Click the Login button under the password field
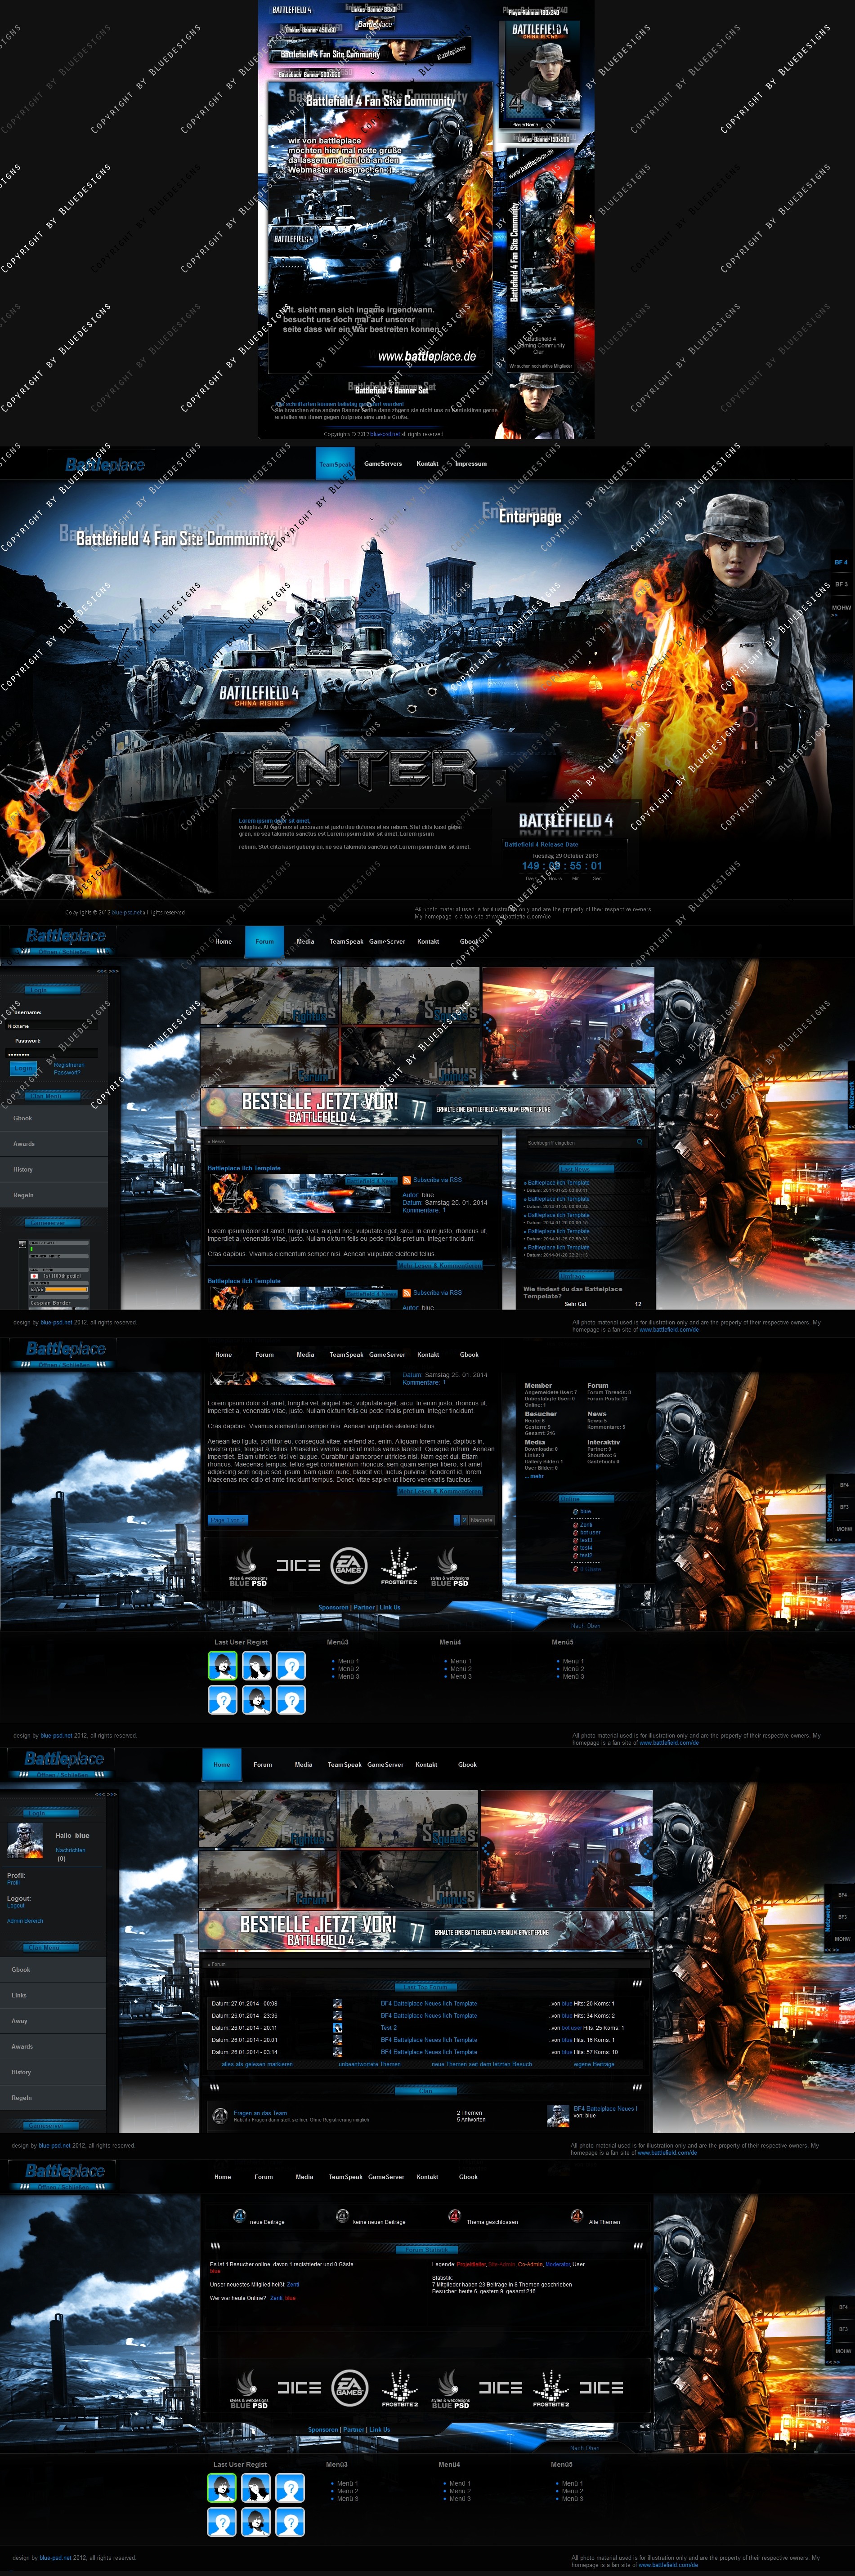855x2576 pixels. pyautogui.click(x=22, y=1068)
